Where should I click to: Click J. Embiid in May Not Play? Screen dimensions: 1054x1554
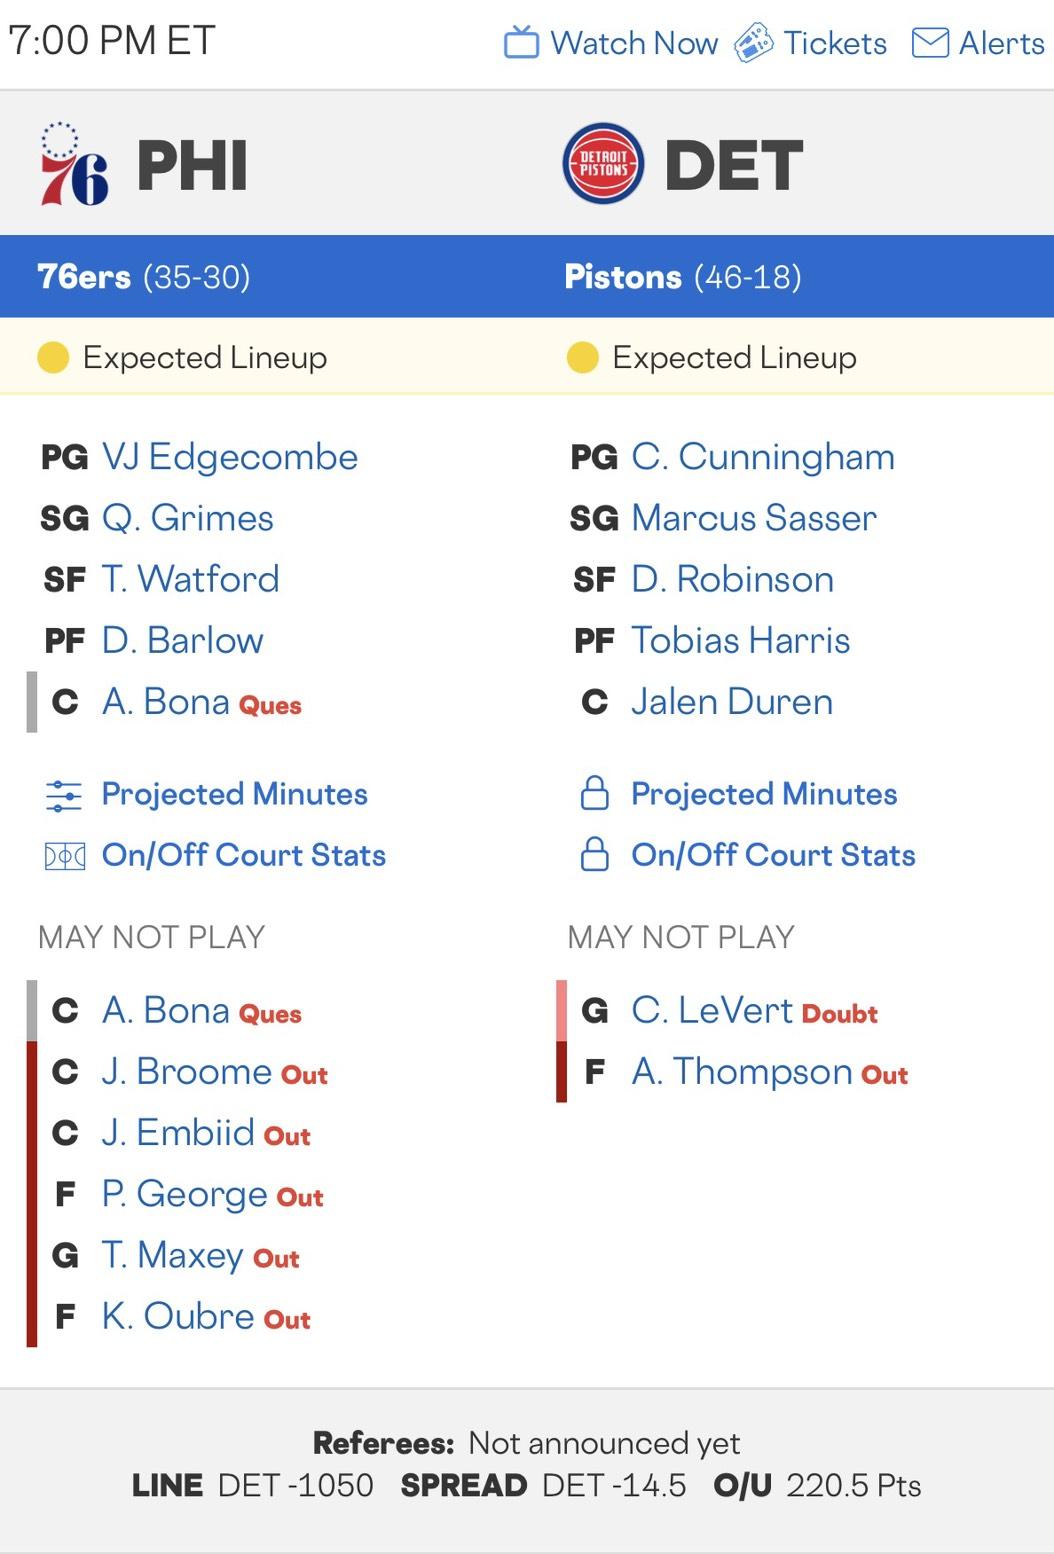(x=178, y=1133)
